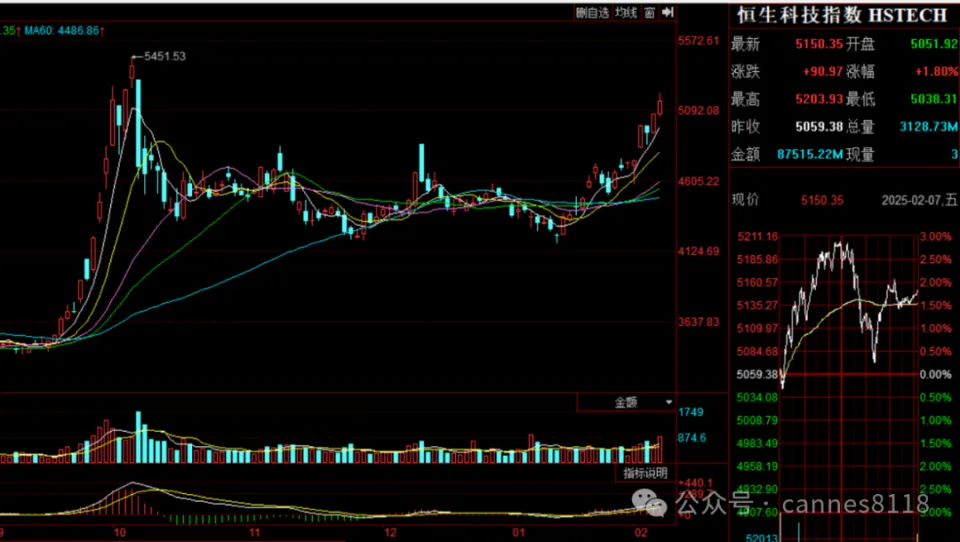Click the 5451.53 peak price marker
This screenshot has width=960, height=542.
164,56
